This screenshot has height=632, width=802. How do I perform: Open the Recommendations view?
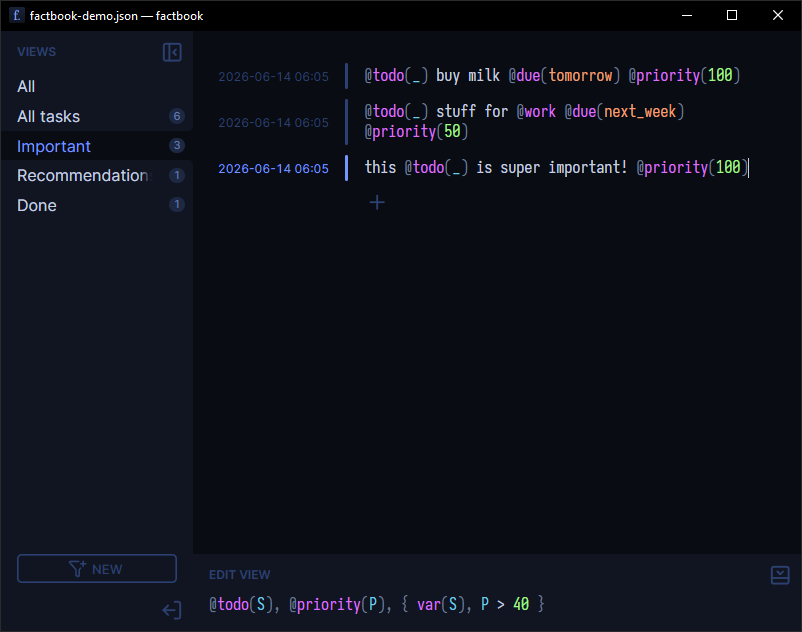97,175
